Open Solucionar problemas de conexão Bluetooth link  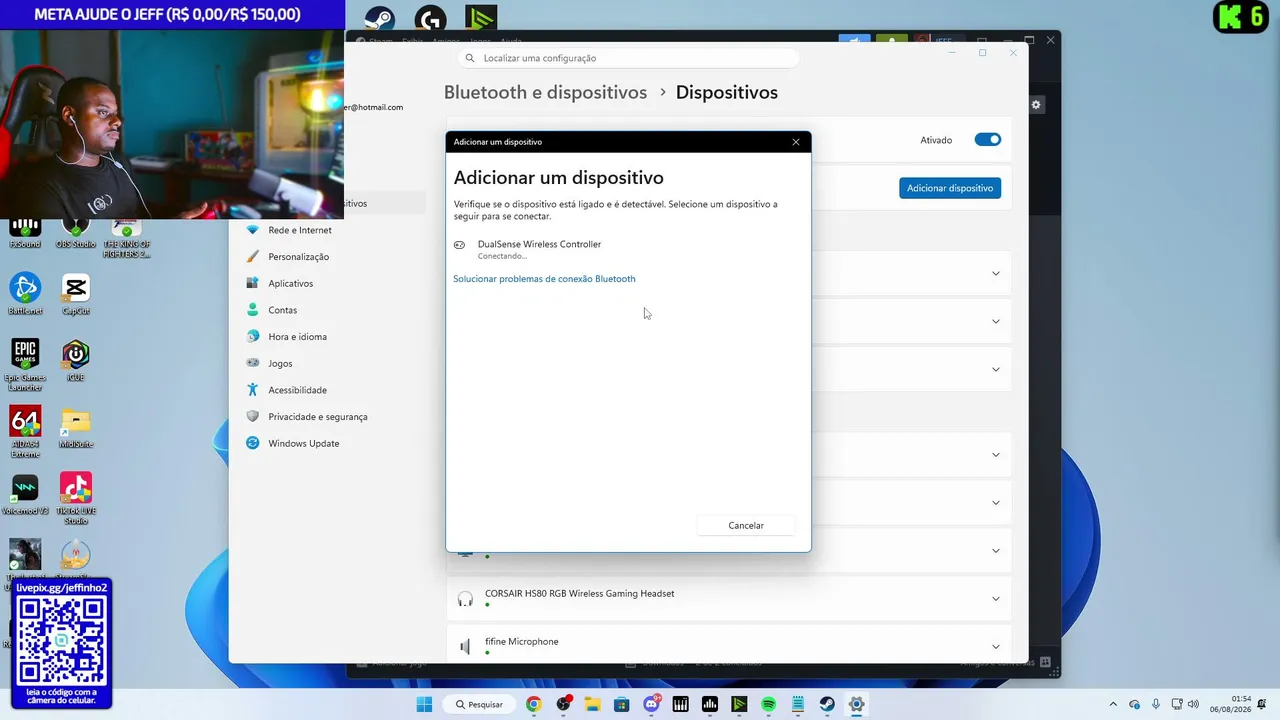tap(544, 279)
